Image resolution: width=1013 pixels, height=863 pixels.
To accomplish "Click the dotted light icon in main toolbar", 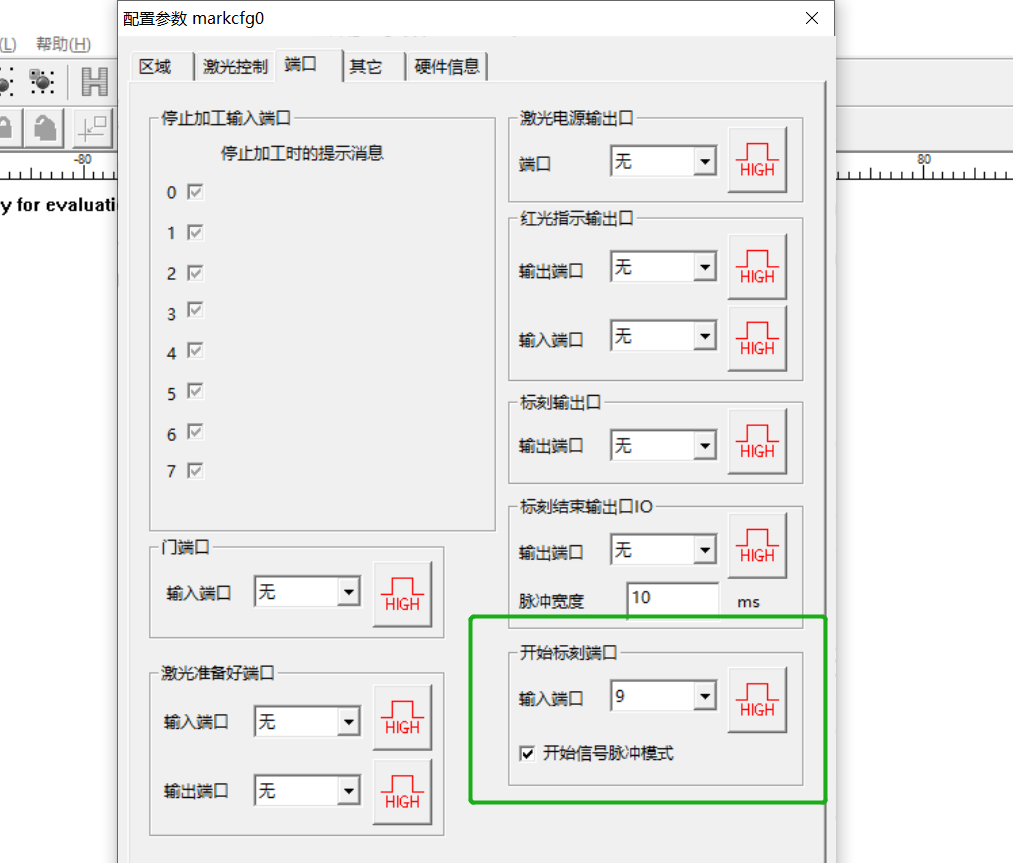I will tap(42, 82).
